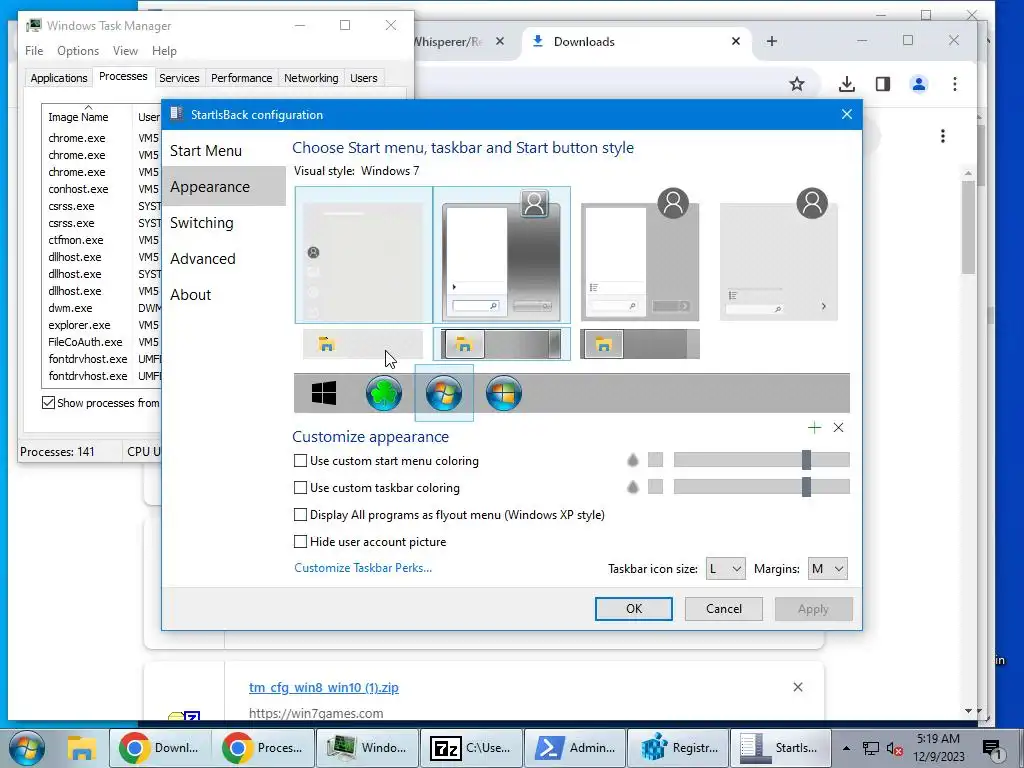Viewport: 1024px width, 768px height.
Task: Click the Windows Start orb on taskbar
Action: pyautogui.click(x=27, y=748)
